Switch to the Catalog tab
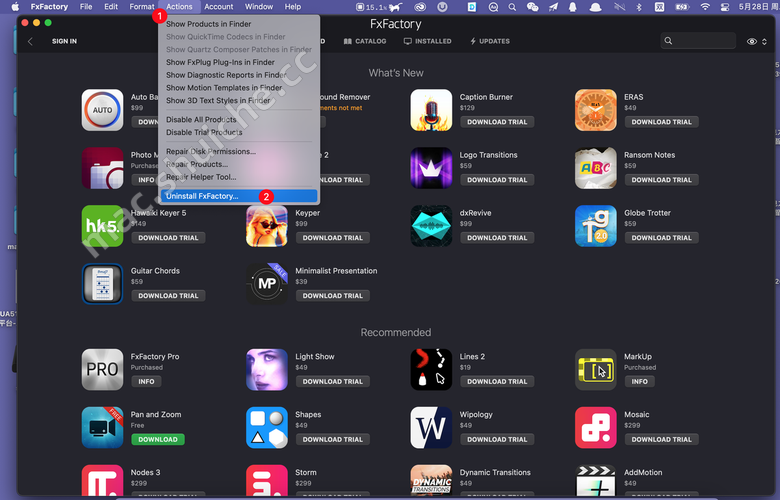 365,41
